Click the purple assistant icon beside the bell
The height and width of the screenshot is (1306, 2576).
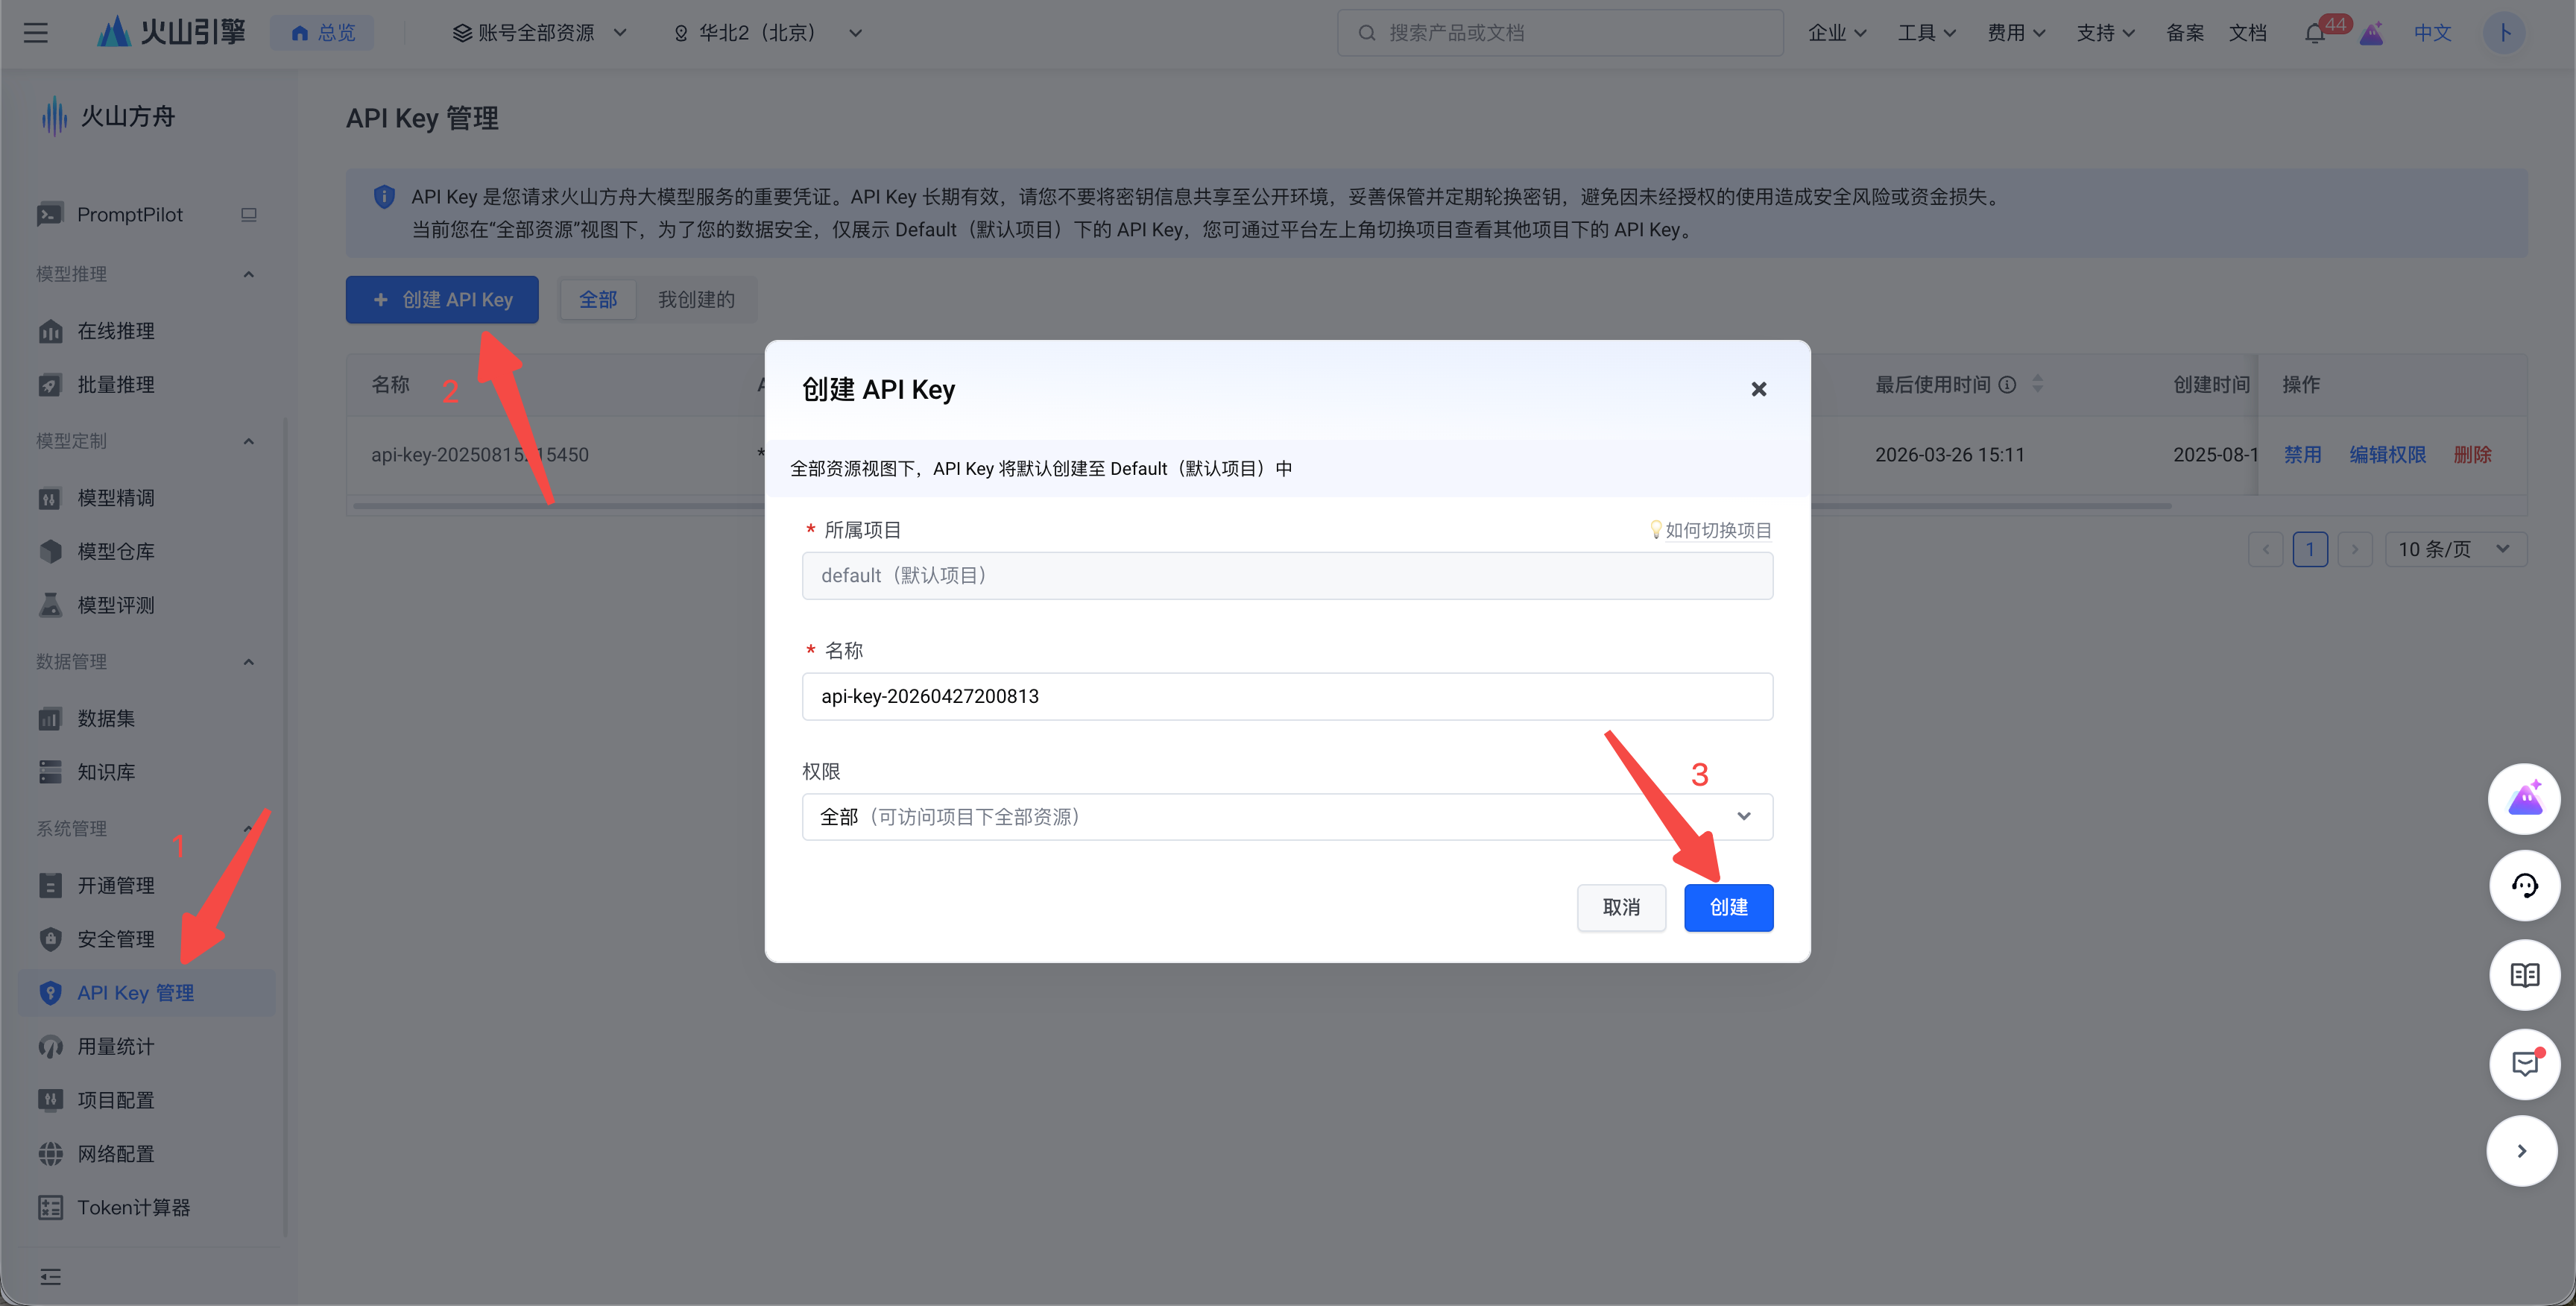2372,33
